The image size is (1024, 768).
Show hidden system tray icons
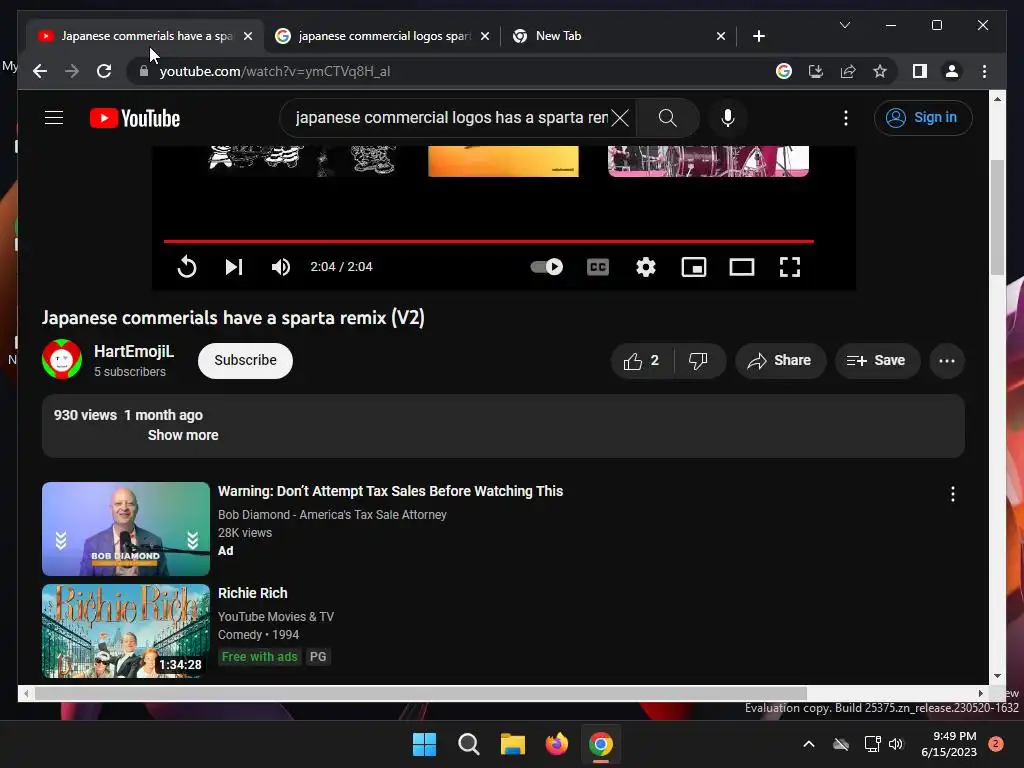[x=808, y=744]
